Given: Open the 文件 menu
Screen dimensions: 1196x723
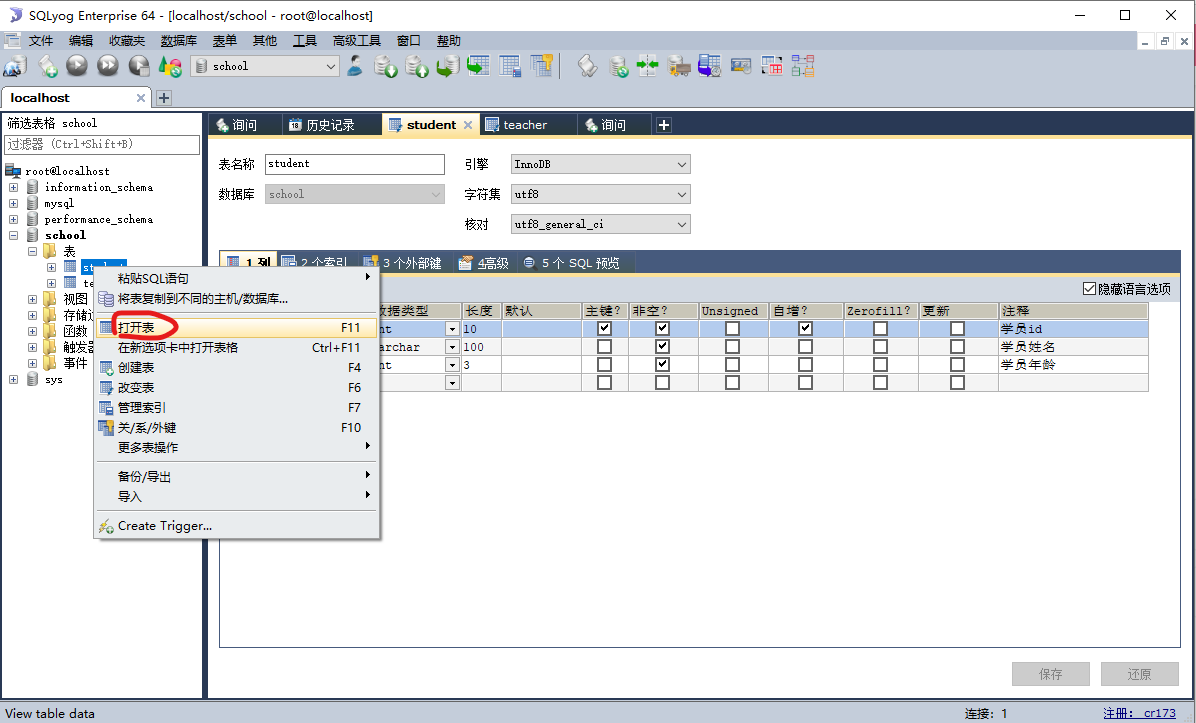Looking at the screenshot, I should (40, 40).
